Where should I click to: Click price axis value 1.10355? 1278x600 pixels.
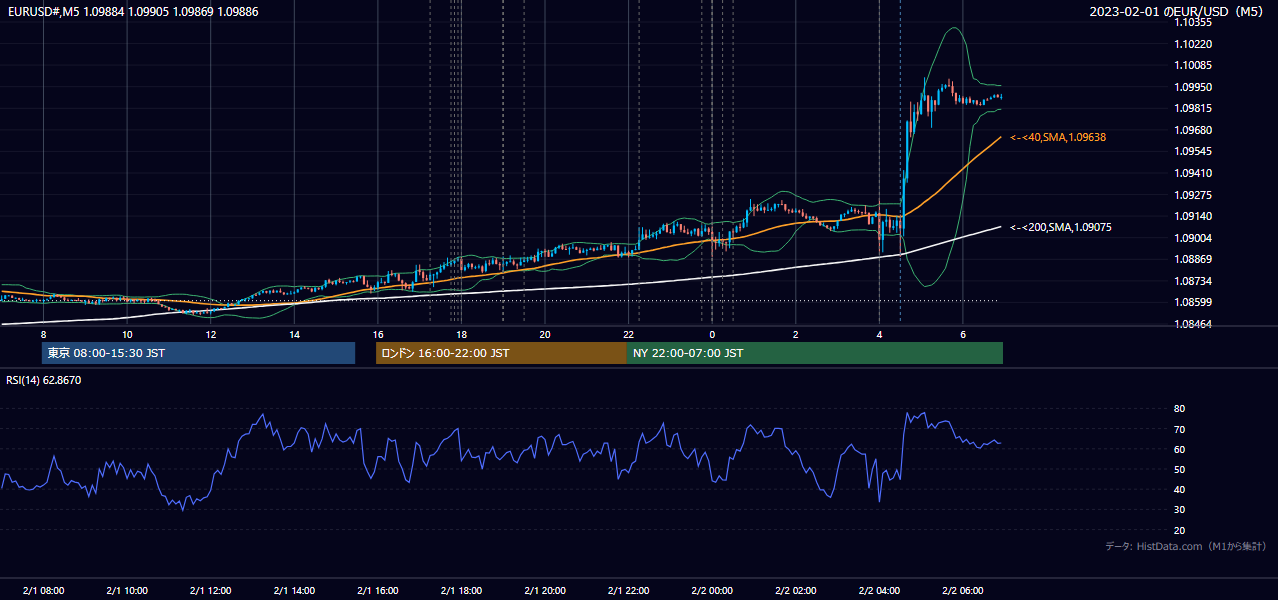(1192, 22)
